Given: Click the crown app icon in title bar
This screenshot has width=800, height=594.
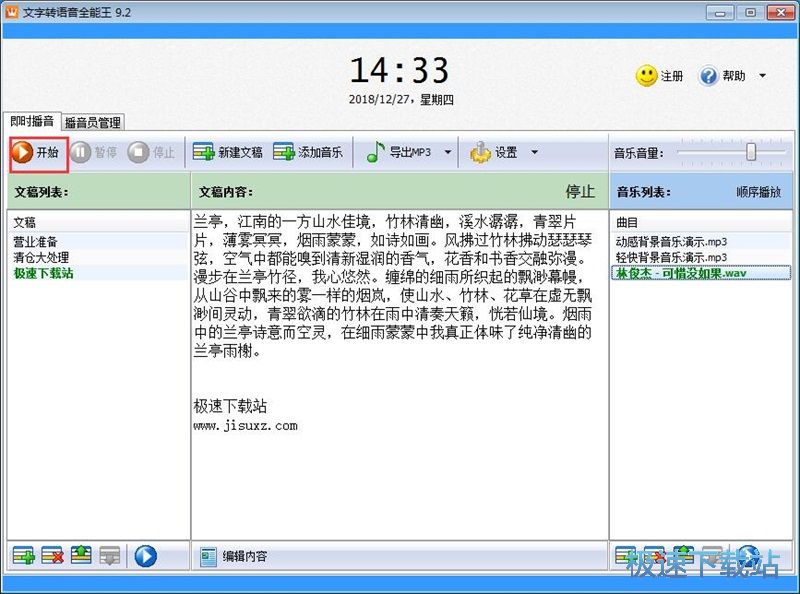Looking at the screenshot, I should (x=12, y=11).
